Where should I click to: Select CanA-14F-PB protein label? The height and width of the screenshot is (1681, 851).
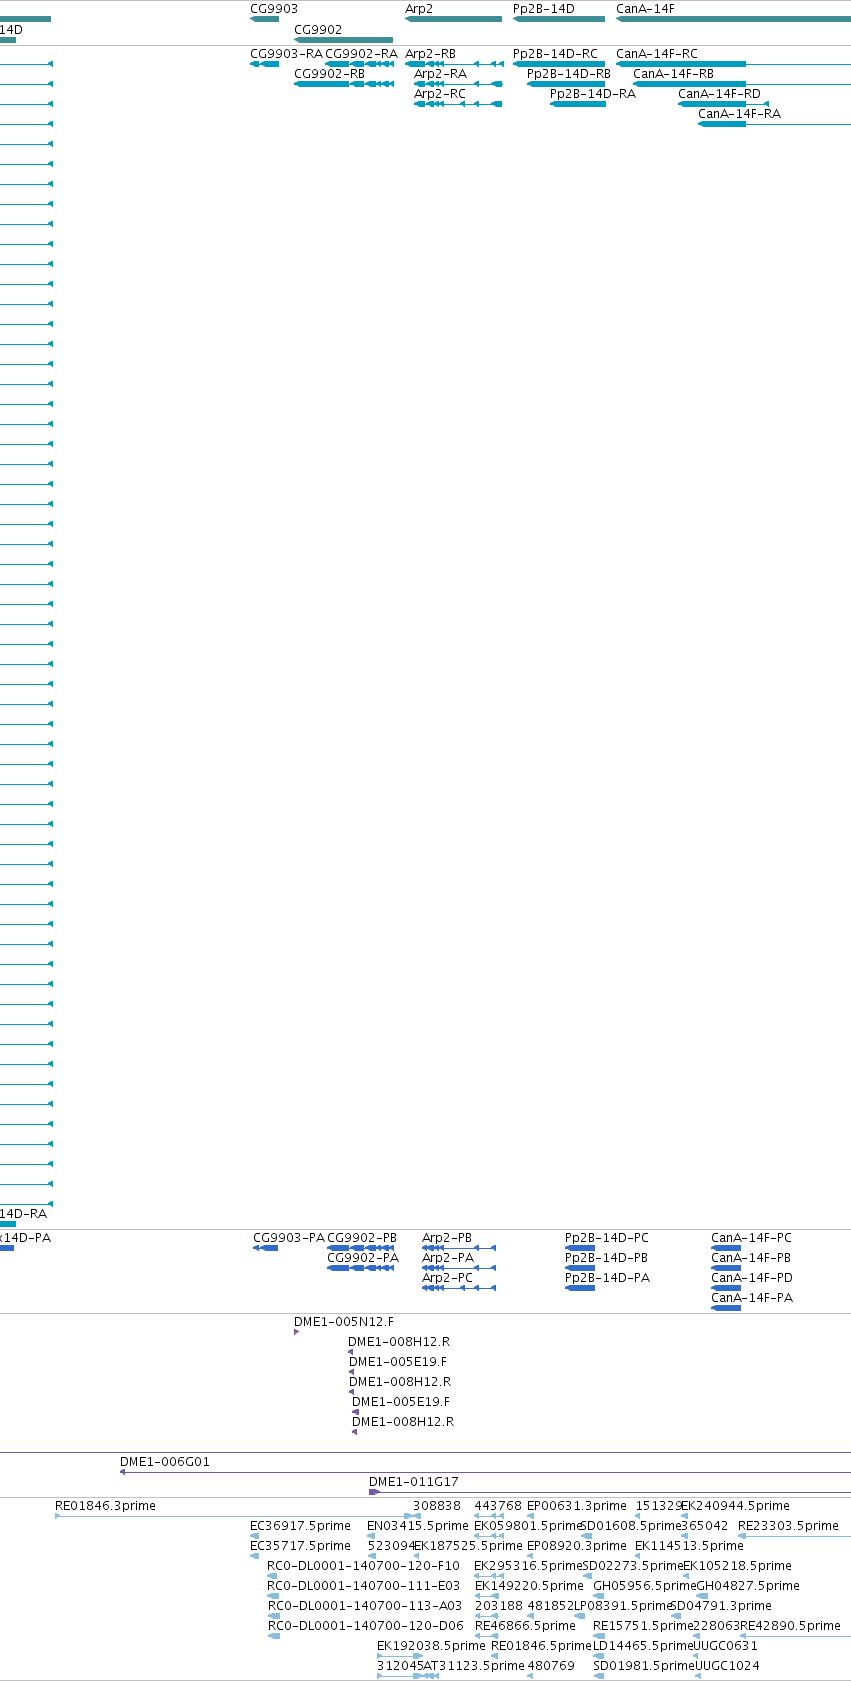click(751, 1258)
